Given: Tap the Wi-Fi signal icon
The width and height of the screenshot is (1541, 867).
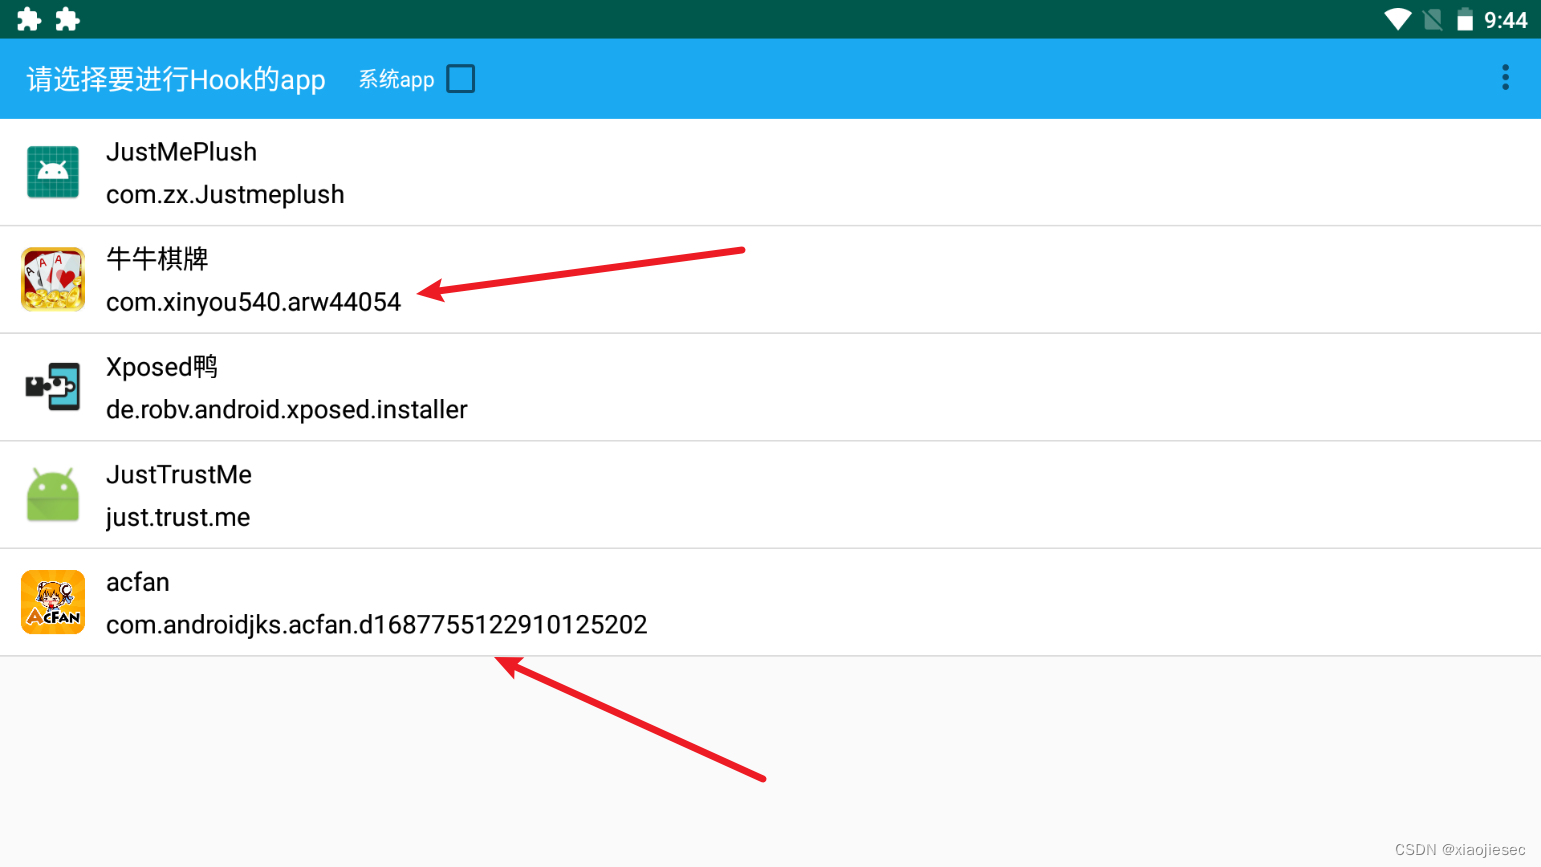Looking at the screenshot, I should pyautogui.click(x=1397, y=19).
